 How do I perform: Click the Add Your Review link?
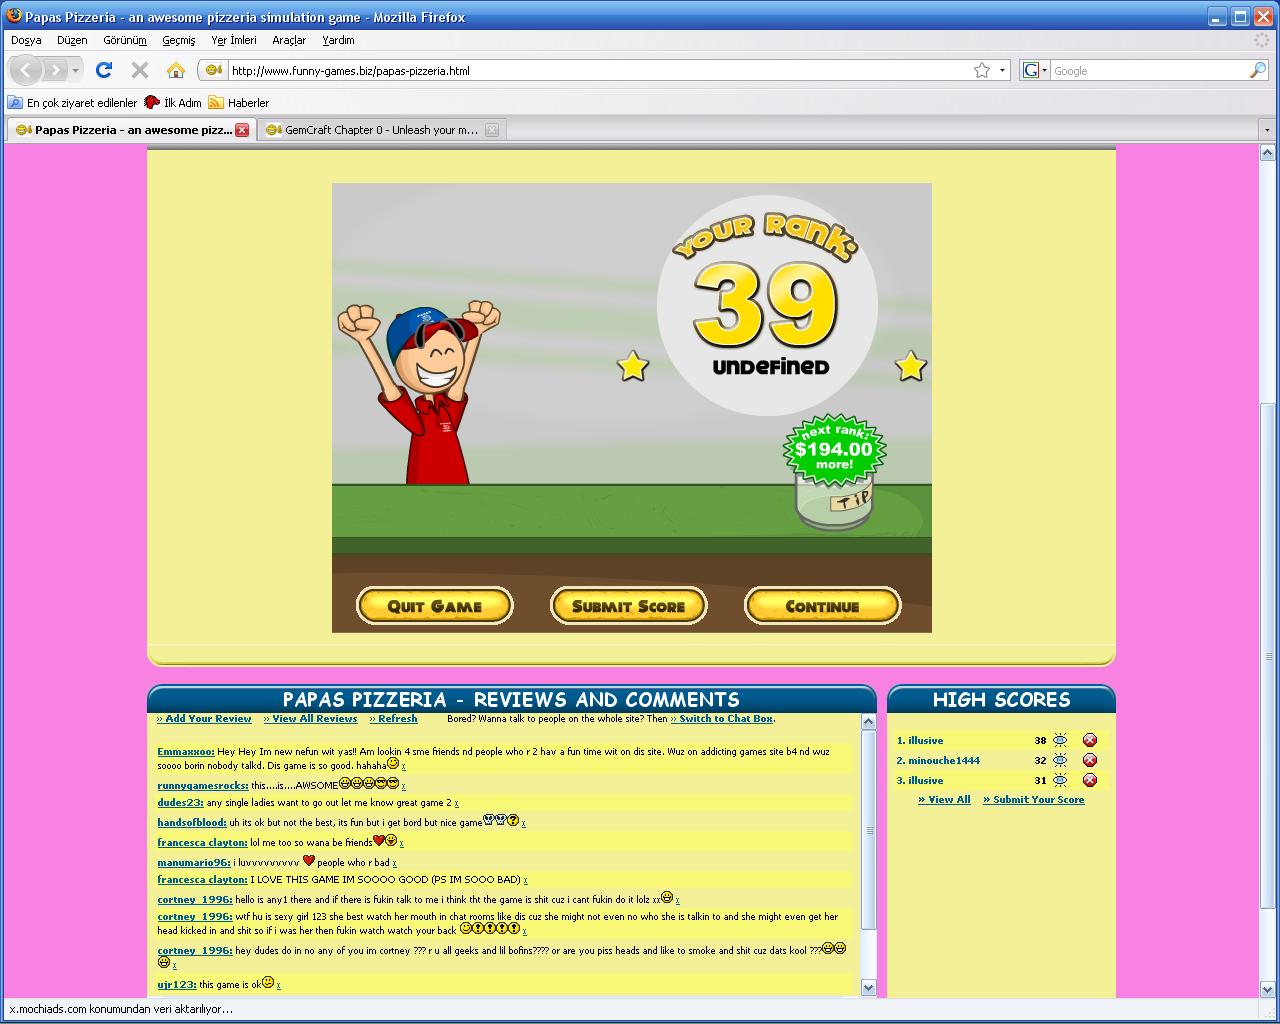(x=204, y=718)
